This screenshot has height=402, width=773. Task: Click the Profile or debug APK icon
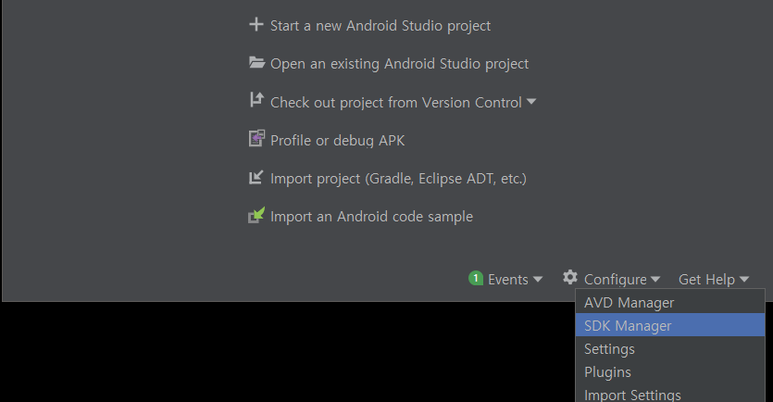point(256,138)
